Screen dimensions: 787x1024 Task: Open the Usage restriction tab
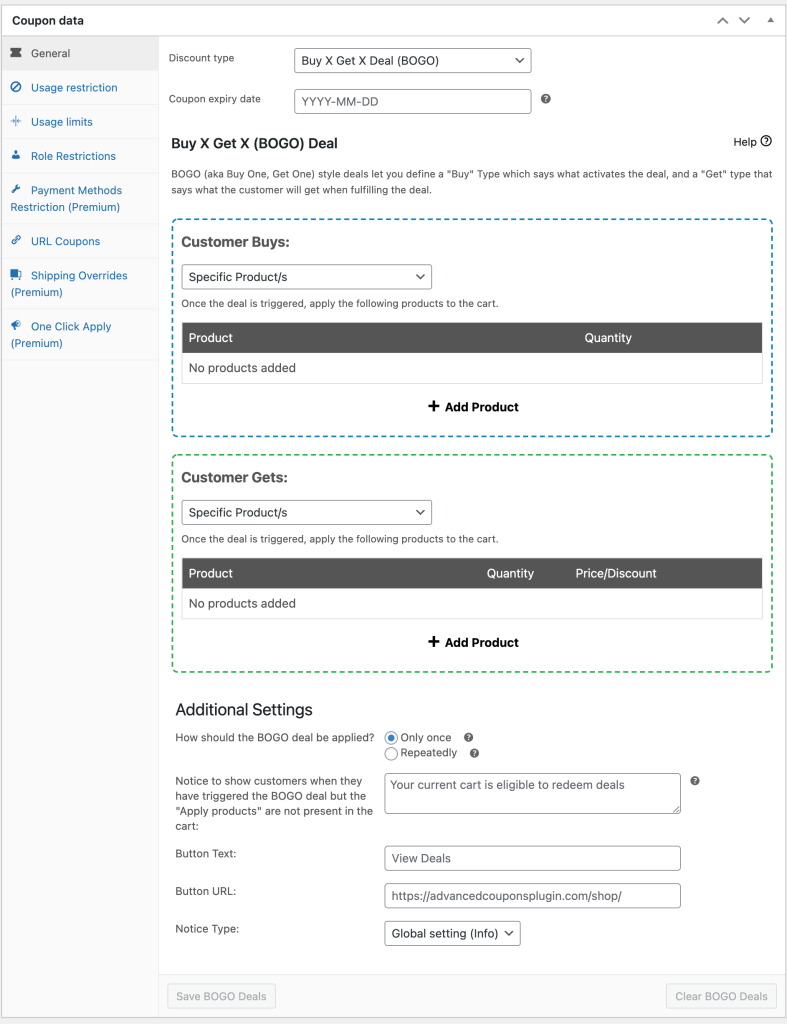[74, 88]
